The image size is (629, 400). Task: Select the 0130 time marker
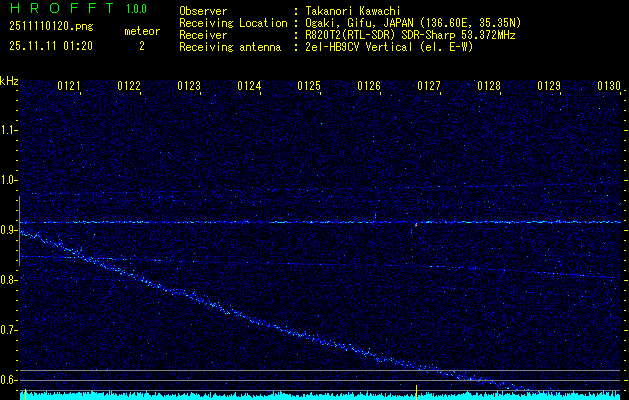[x=609, y=87]
